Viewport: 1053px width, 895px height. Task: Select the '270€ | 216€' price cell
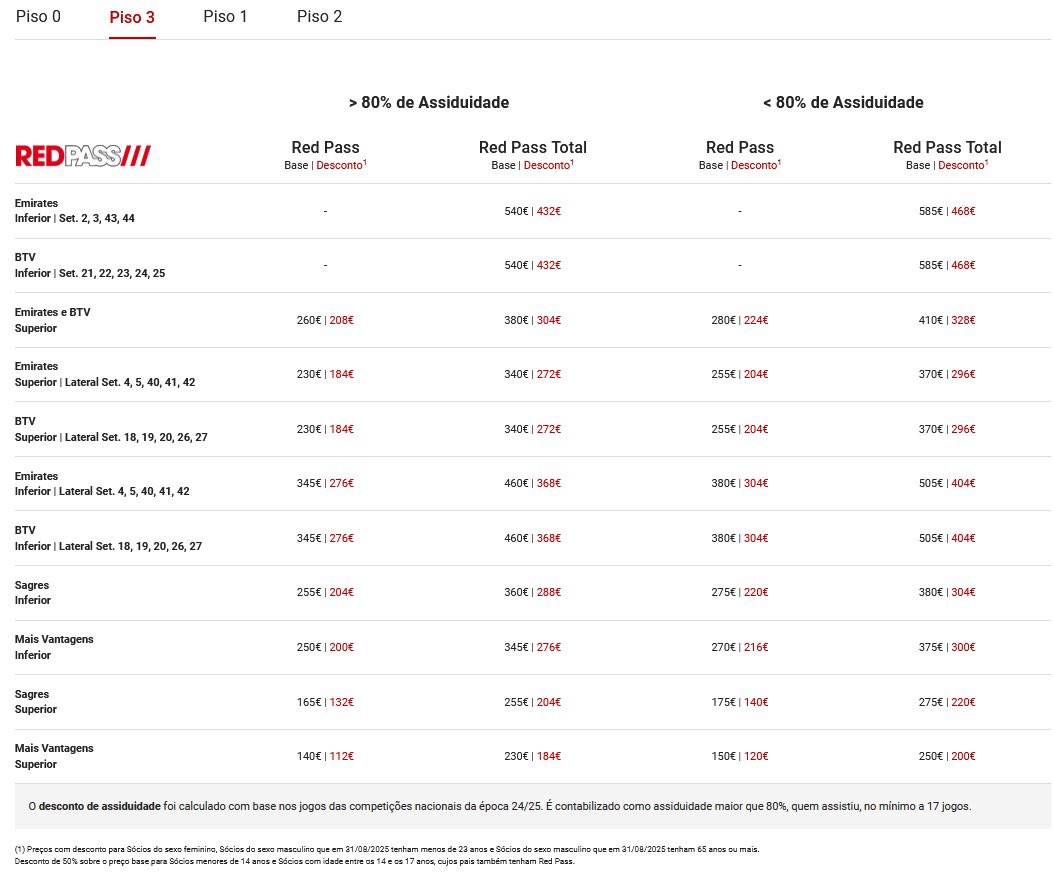coord(739,647)
